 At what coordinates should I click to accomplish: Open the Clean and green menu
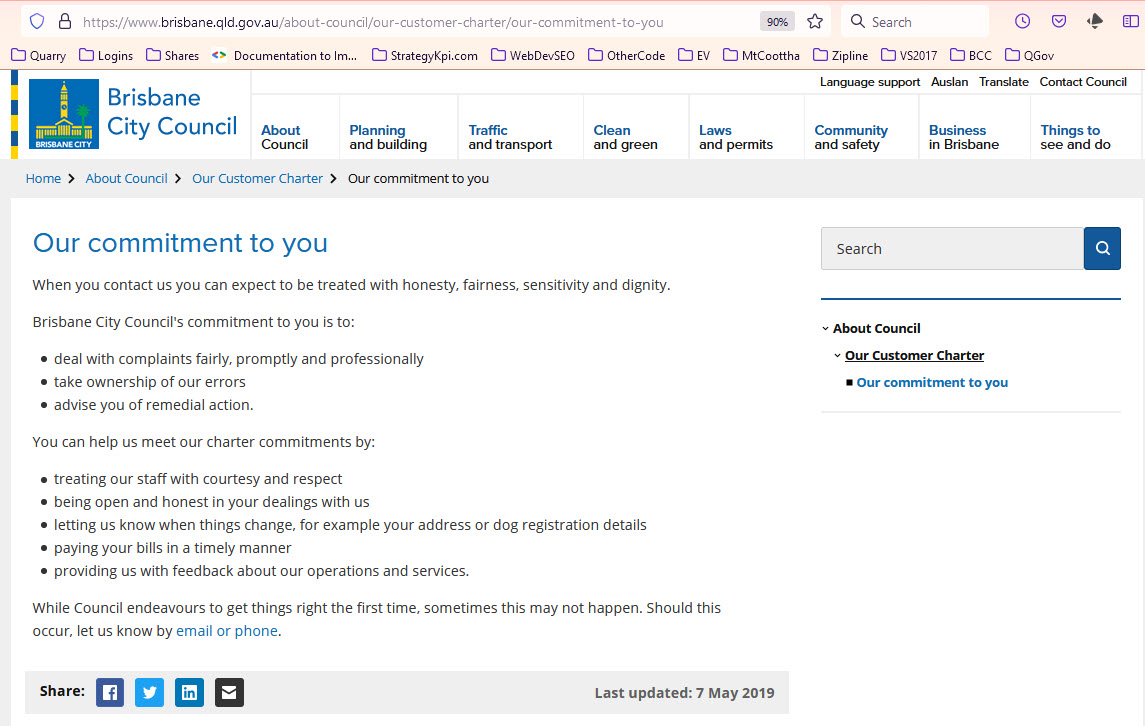(625, 137)
